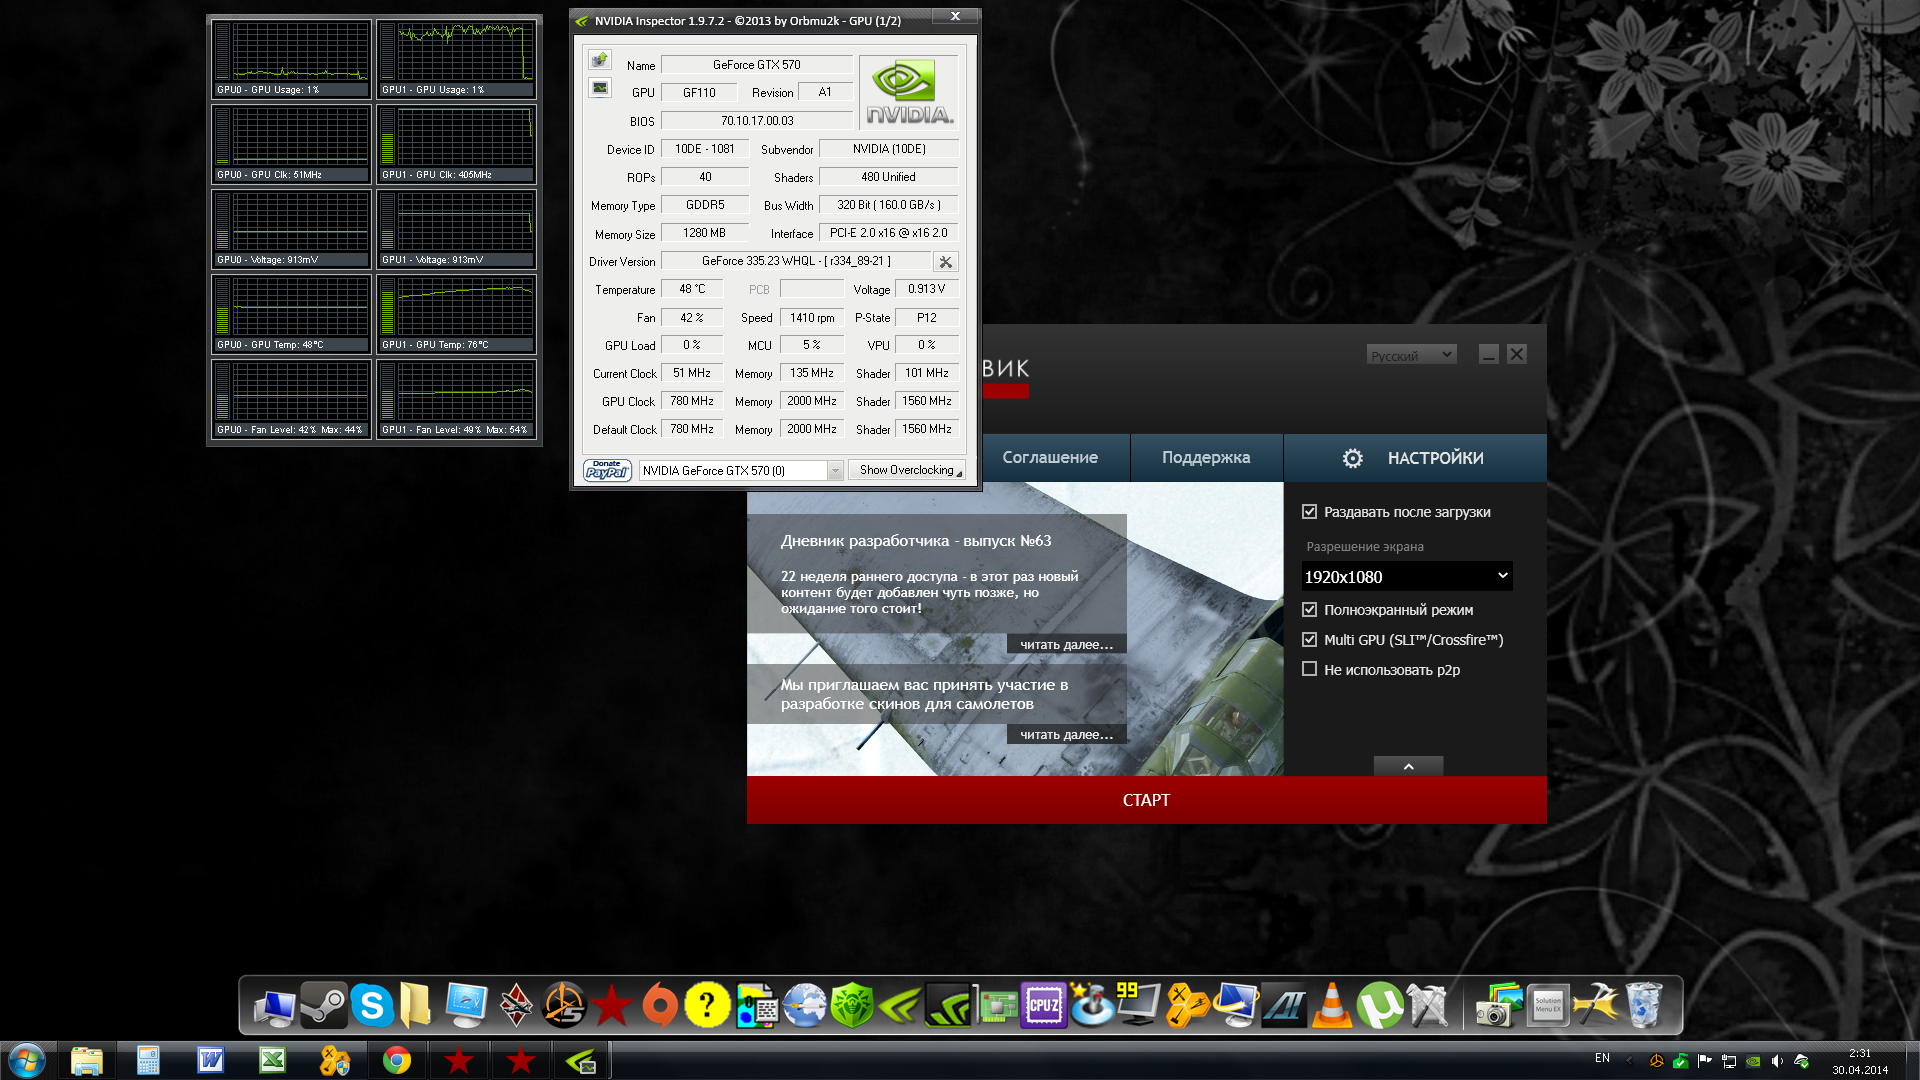Open developer diary №63 headline
Image resolution: width=1920 pixels, height=1080 pixels.
[915, 541]
